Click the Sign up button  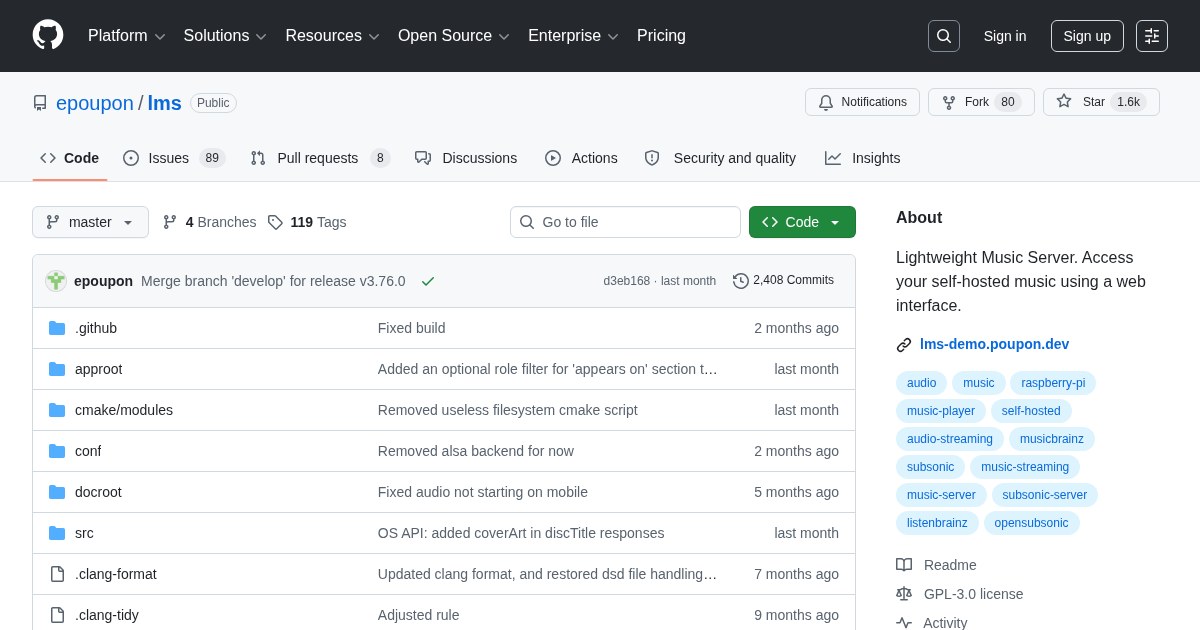pyautogui.click(x=1087, y=36)
